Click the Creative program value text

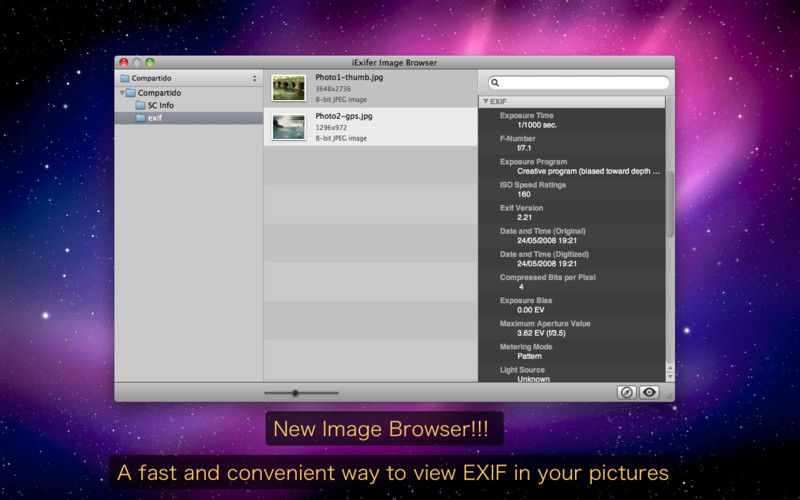[x=588, y=171]
